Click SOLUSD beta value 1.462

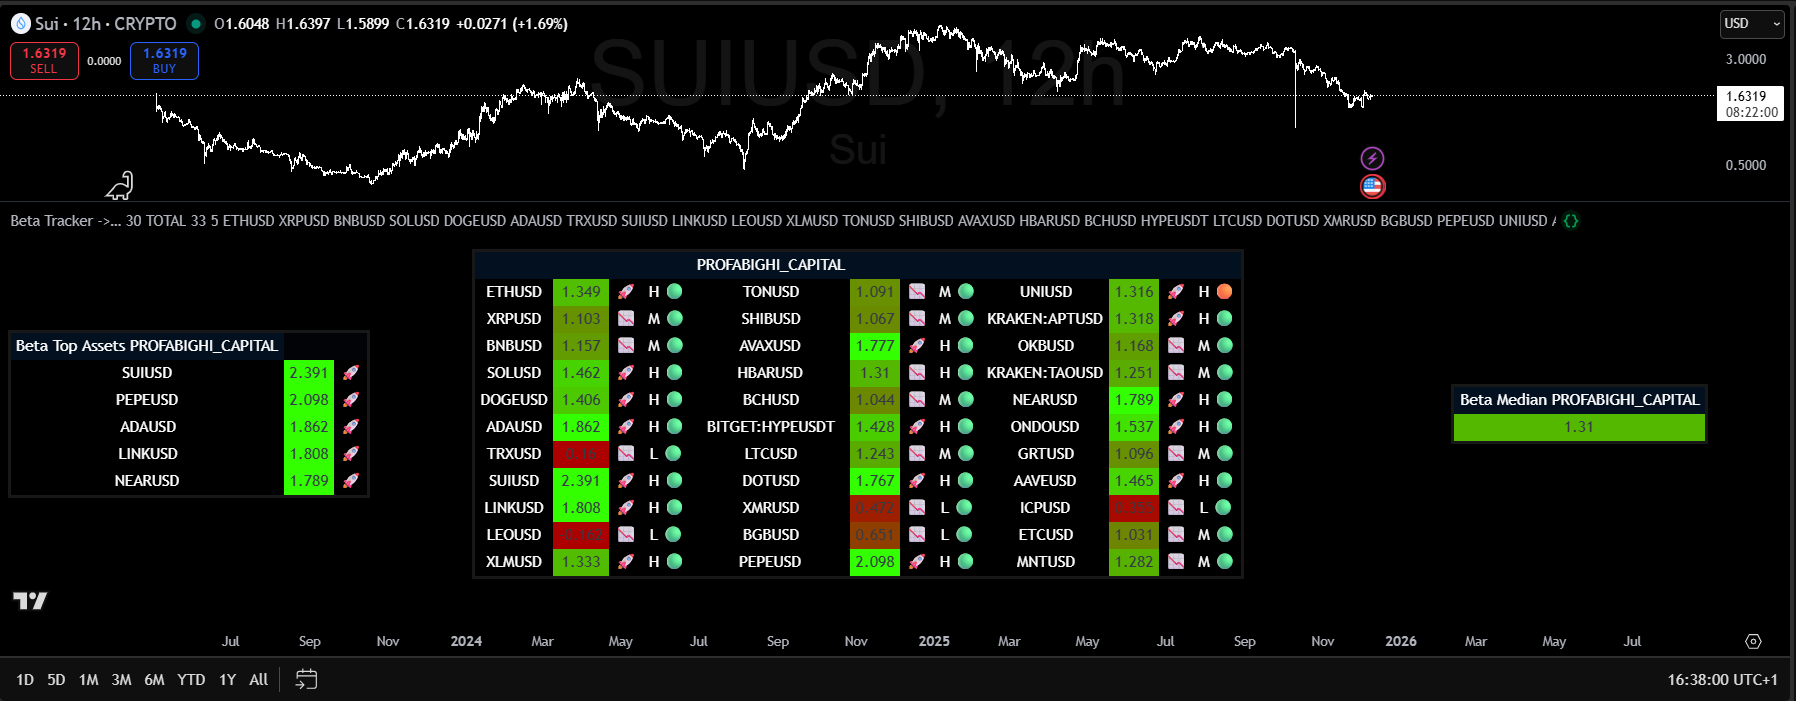[x=581, y=373]
